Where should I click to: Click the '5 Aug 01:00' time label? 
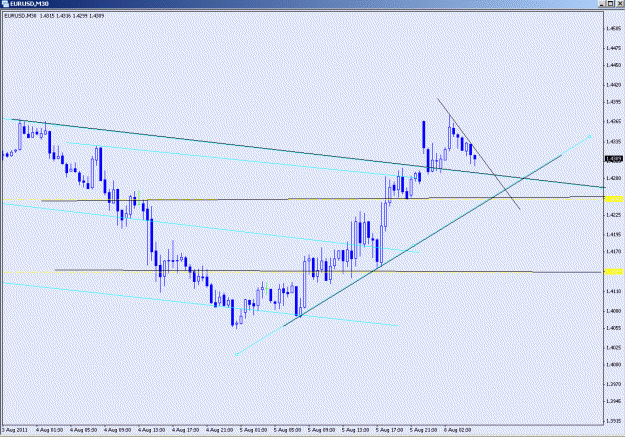(254, 430)
